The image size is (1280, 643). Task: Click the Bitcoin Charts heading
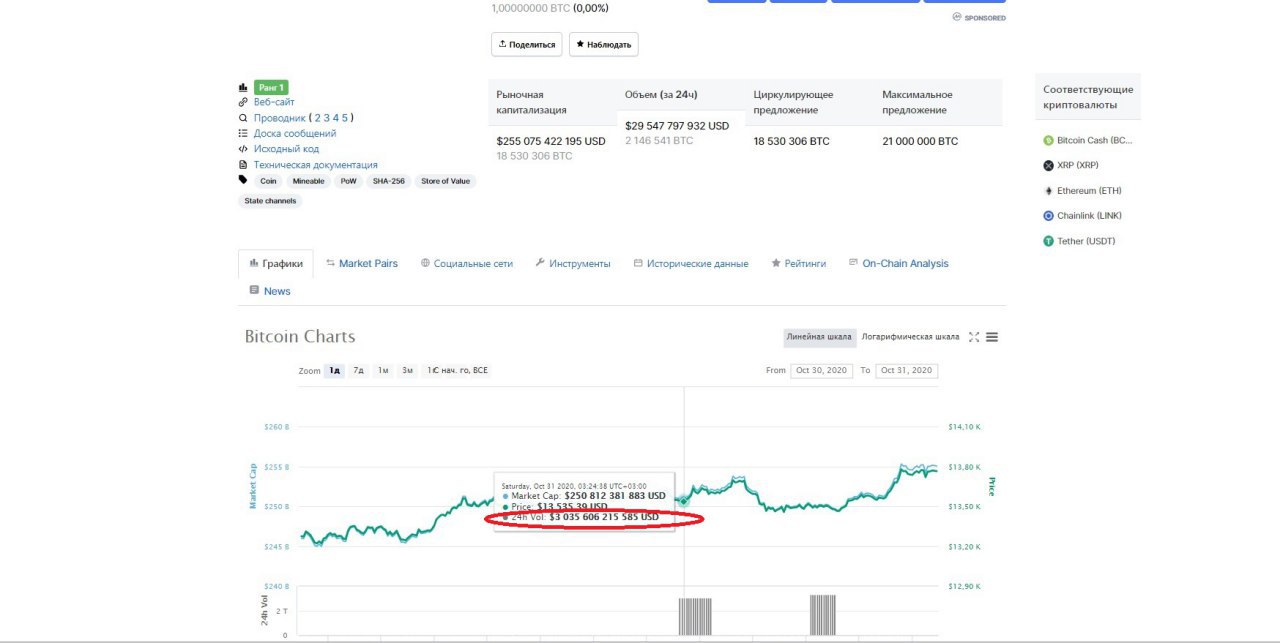click(x=300, y=337)
